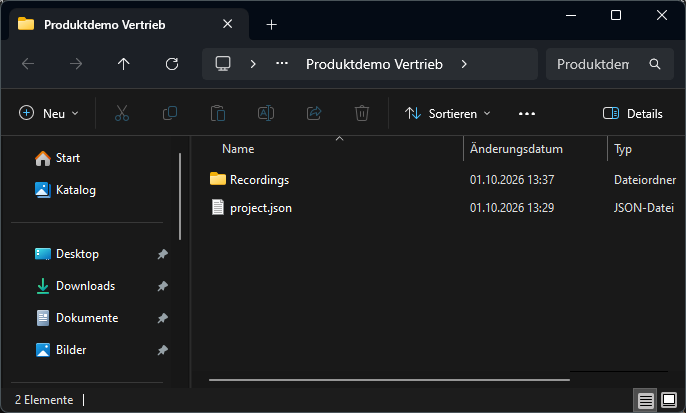Add a new Explorer tab
Image resolution: width=686 pixels, height=413 pixels.
click(x=272, y=24)
